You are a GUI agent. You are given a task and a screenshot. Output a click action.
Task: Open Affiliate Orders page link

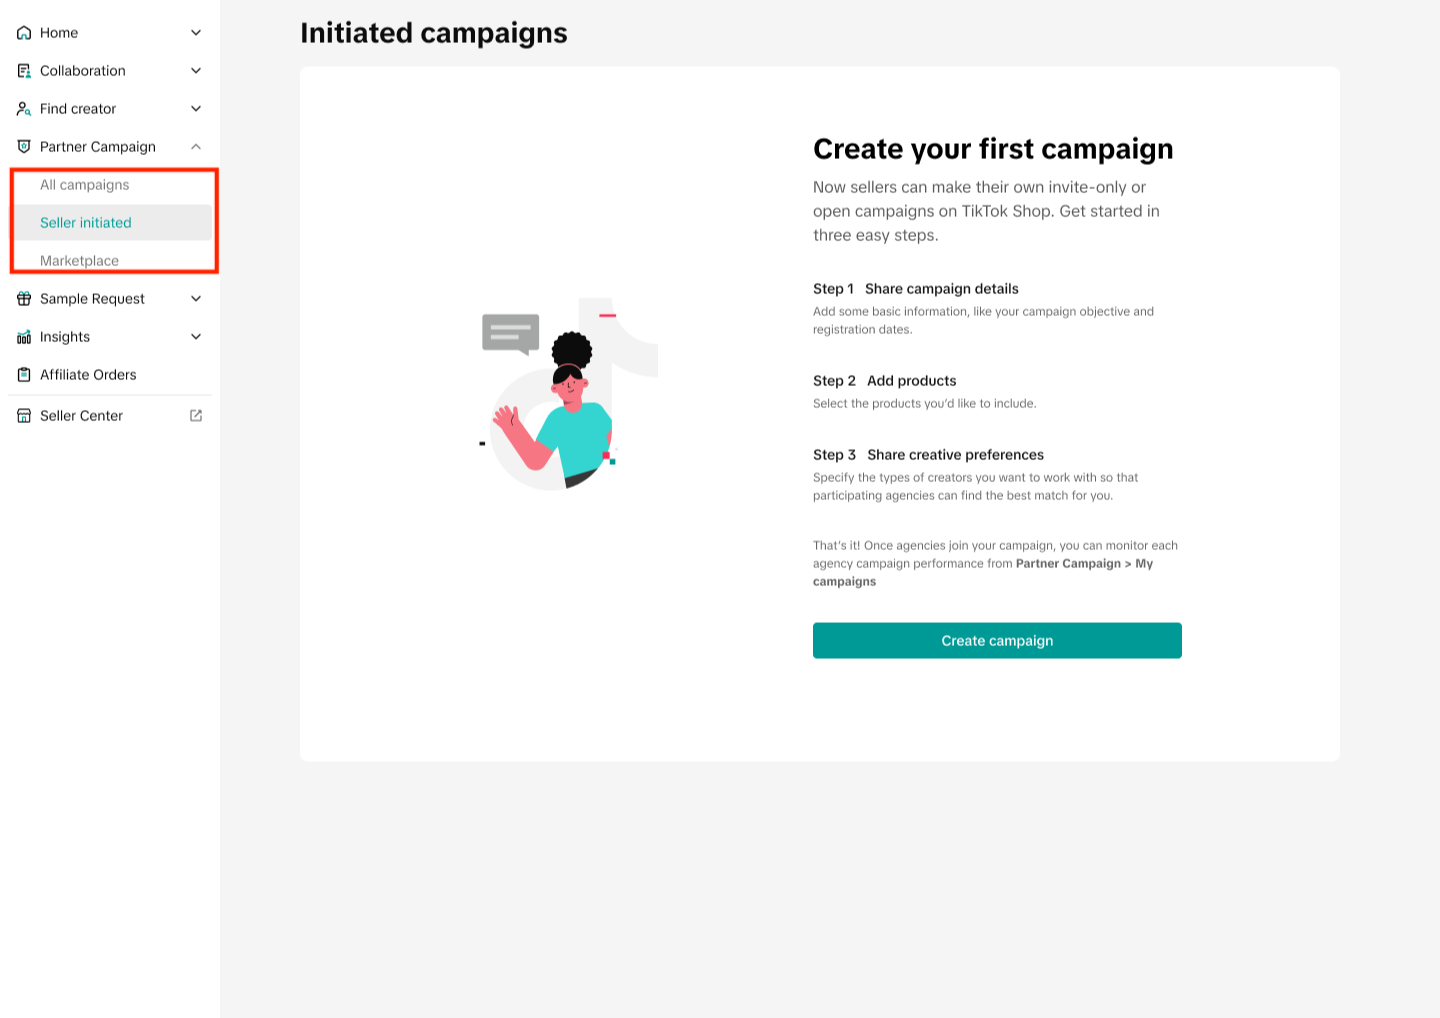pos(88,375)
